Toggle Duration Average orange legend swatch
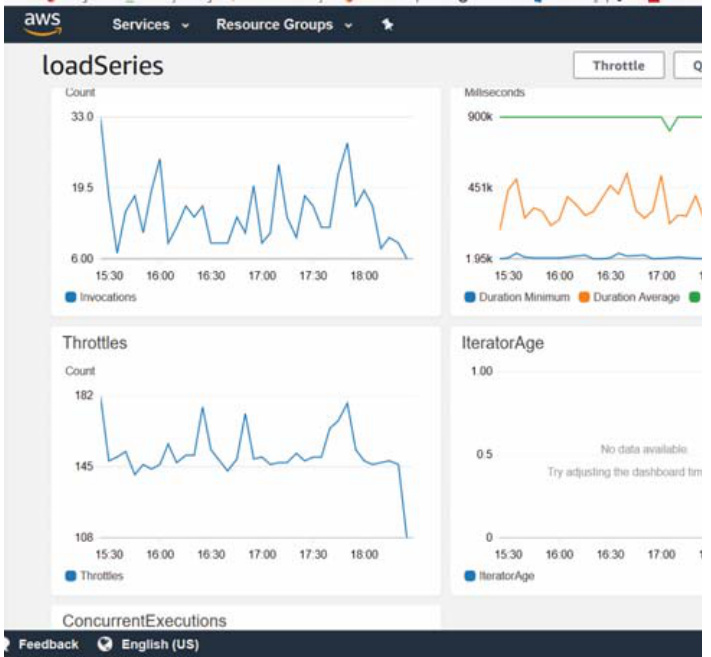Image resolution: width=711 pixels, height=657 pixels. (584, 297)
